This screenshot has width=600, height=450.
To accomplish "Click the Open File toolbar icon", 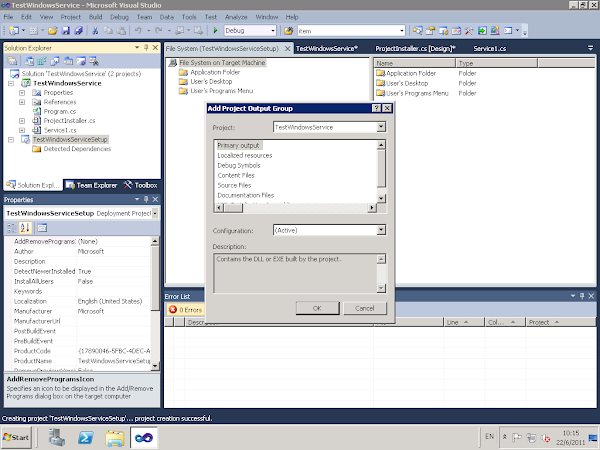I will [x=52, y=31].
